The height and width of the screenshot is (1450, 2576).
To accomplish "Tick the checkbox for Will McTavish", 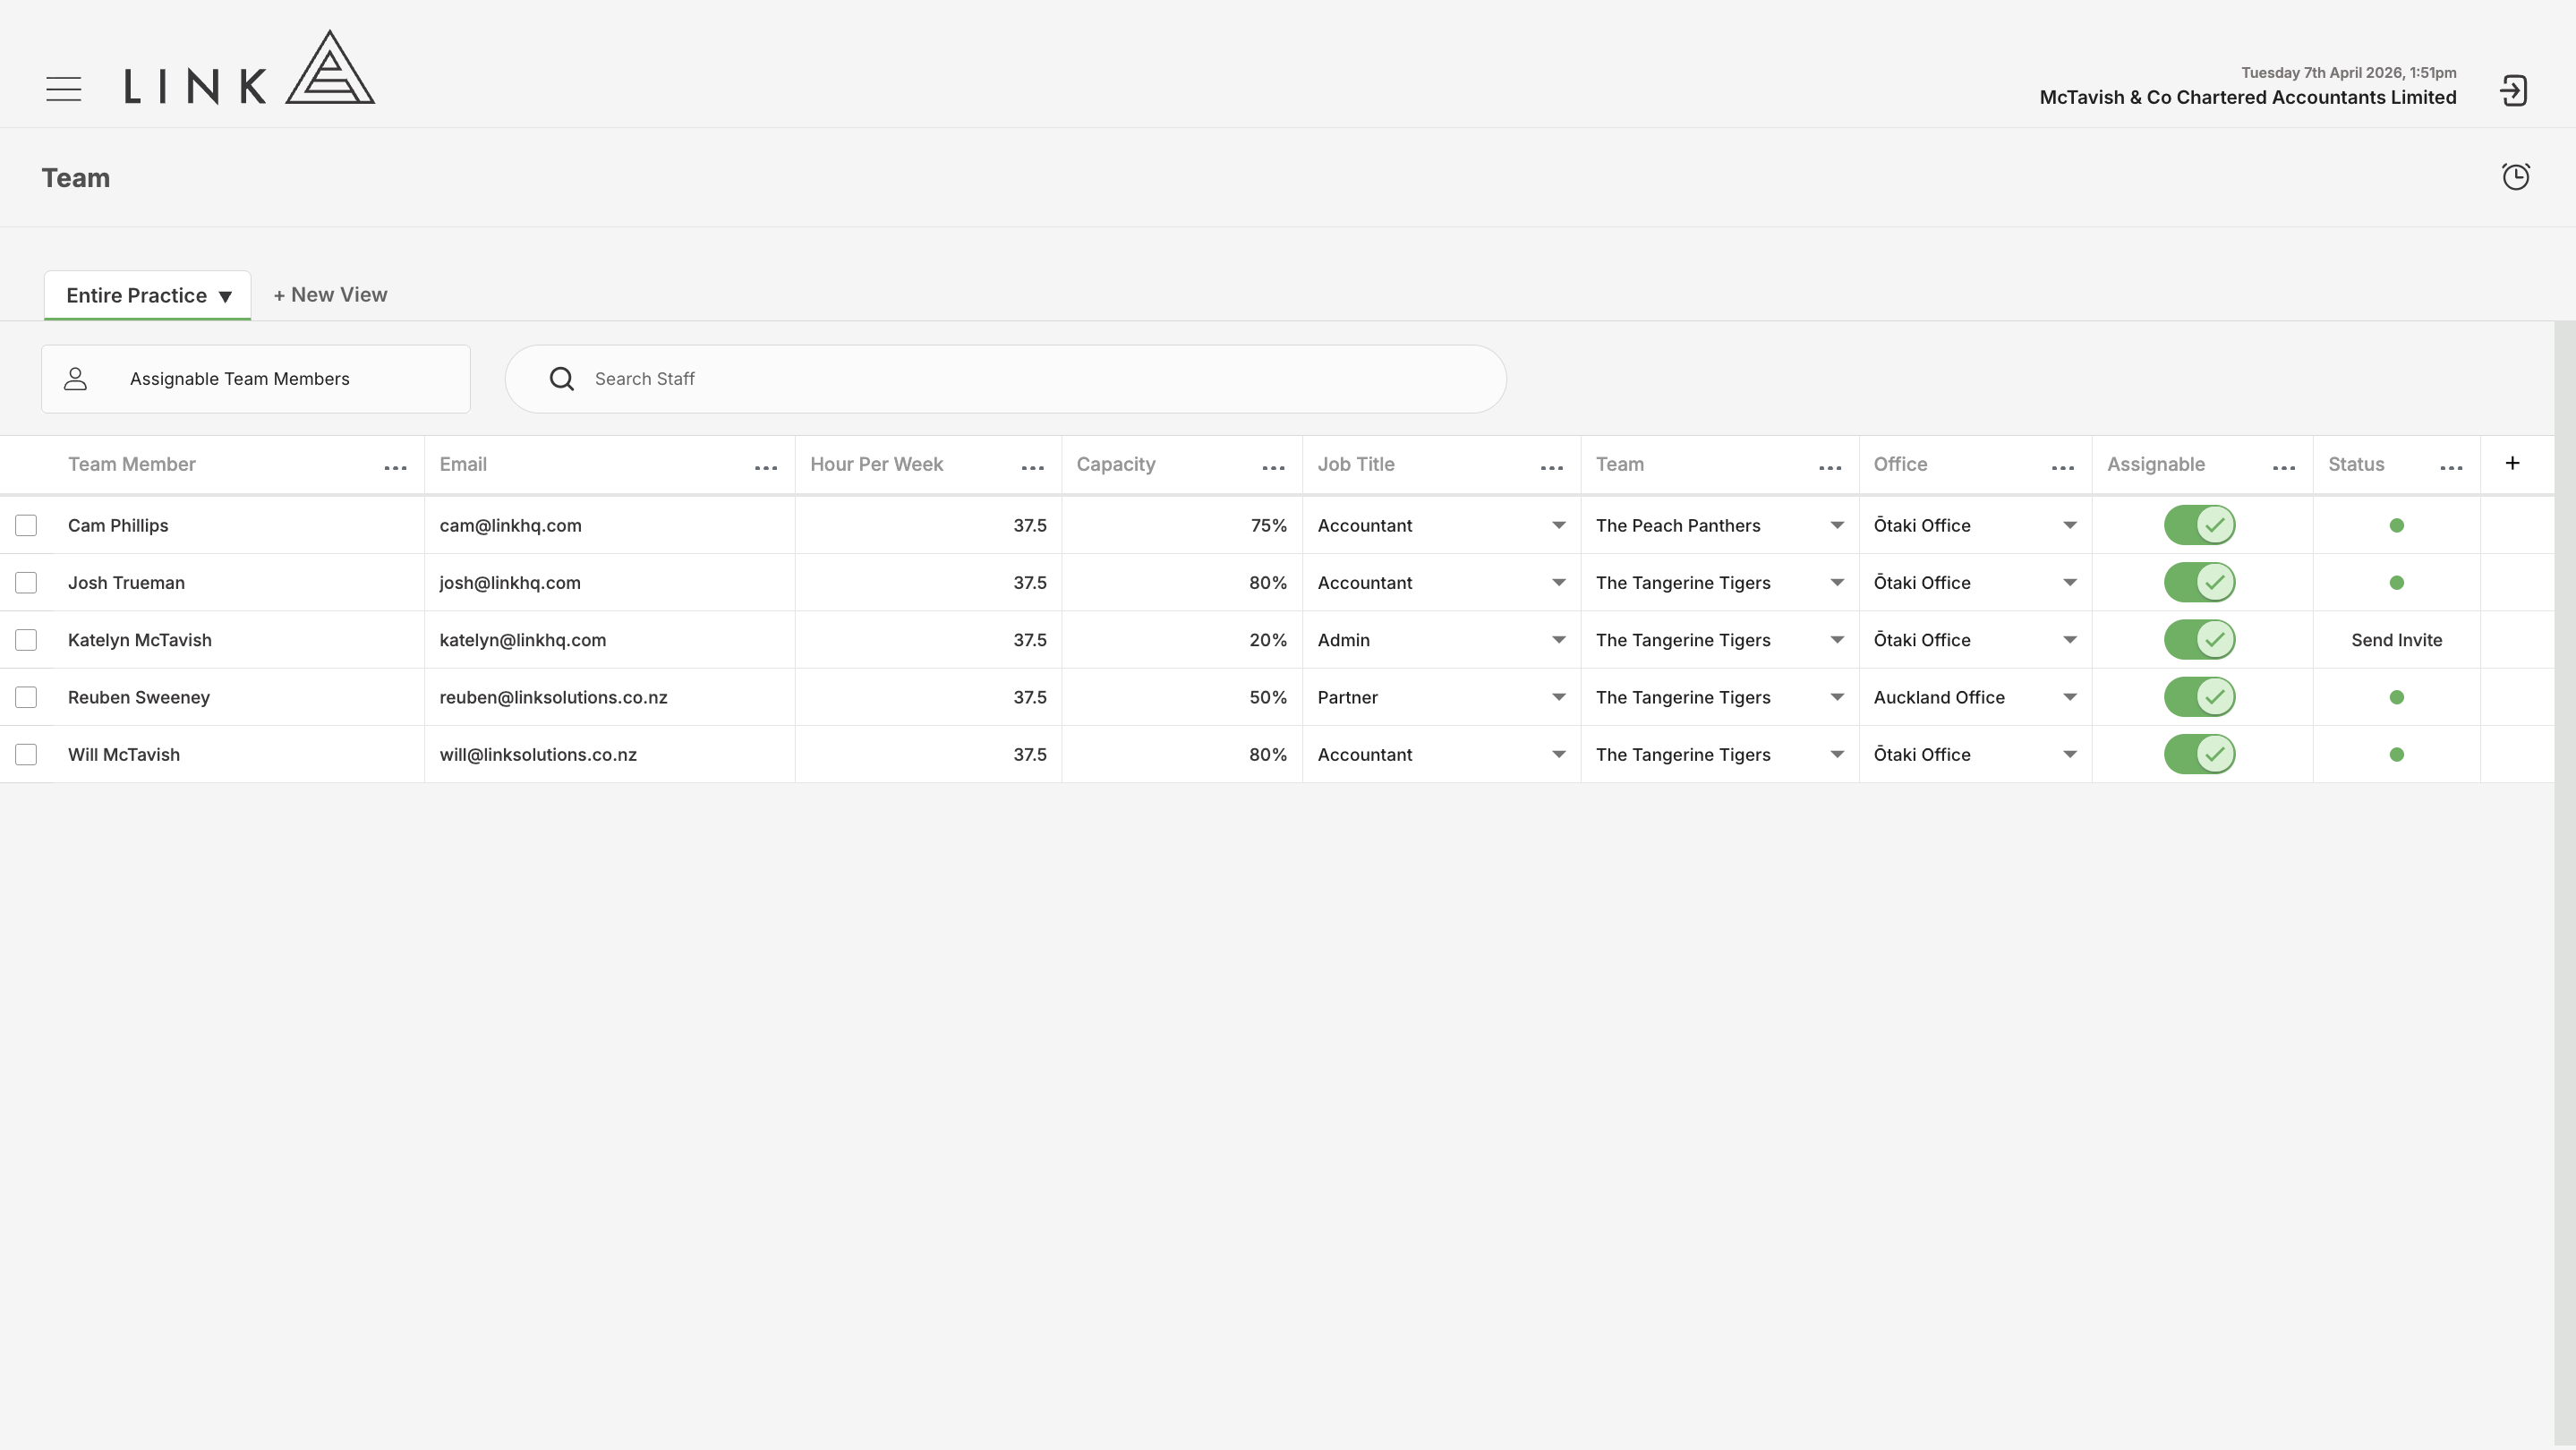I will (26, 754).
